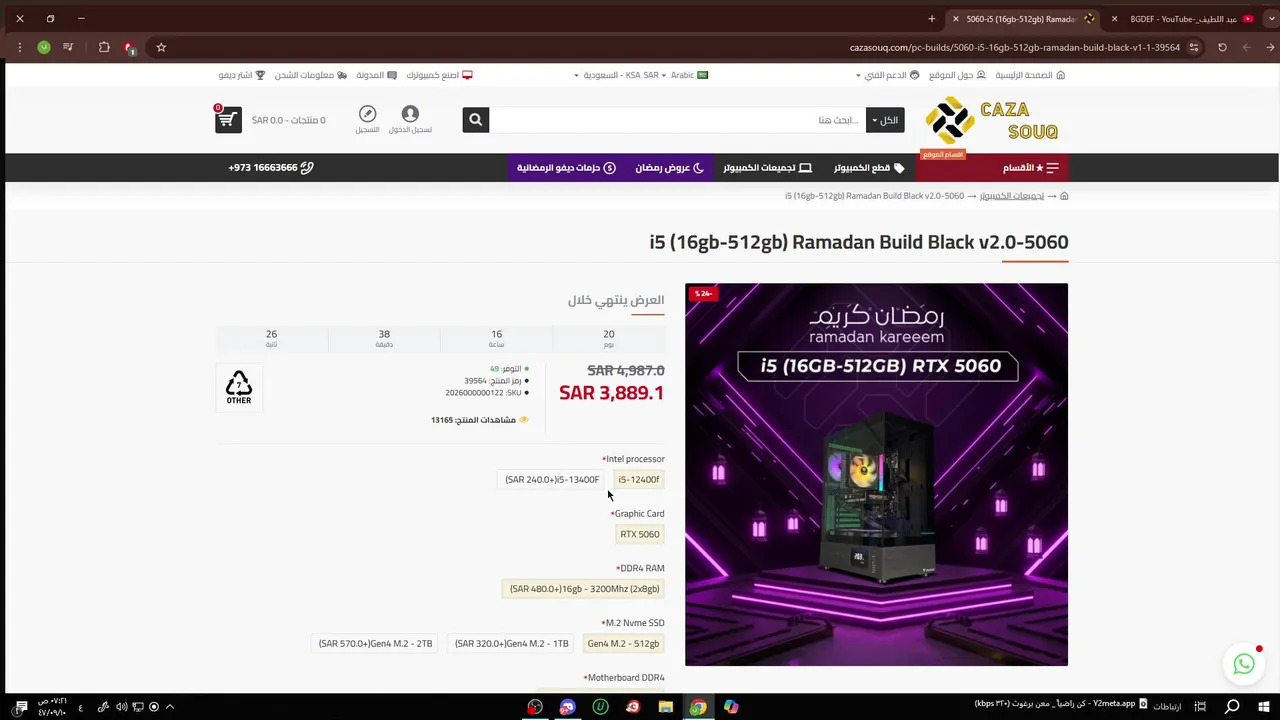The width and height of the screenshot is (1280, 720).
Task: Open the الأقسام categories menu
Action: point(1030,168)
